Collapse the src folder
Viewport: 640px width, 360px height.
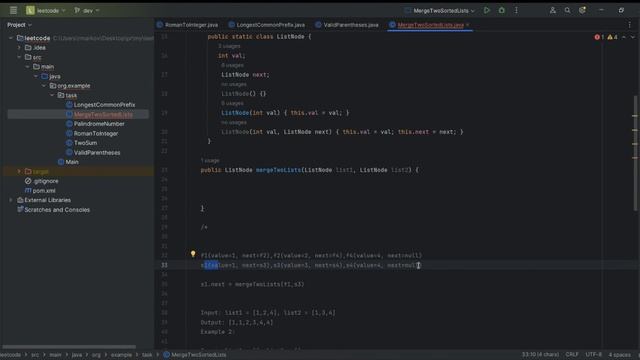click(19, 57)
